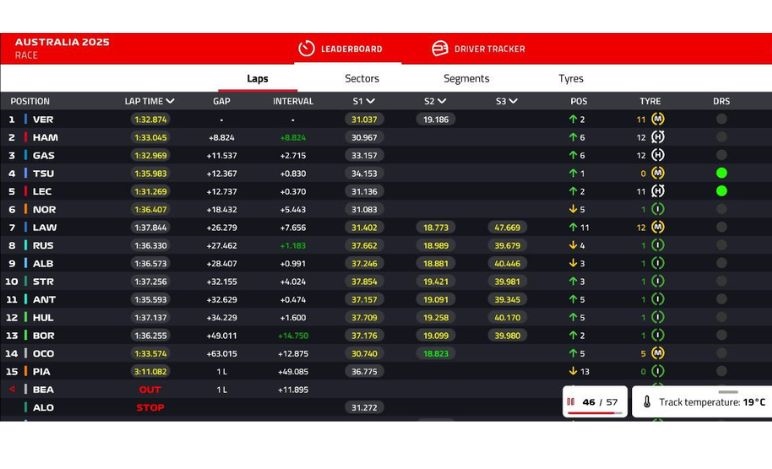Image resolution: width=772 pixels, height=469 pixels.
Task: Click TSU's medium tyre icon
Action: (658, 173)
